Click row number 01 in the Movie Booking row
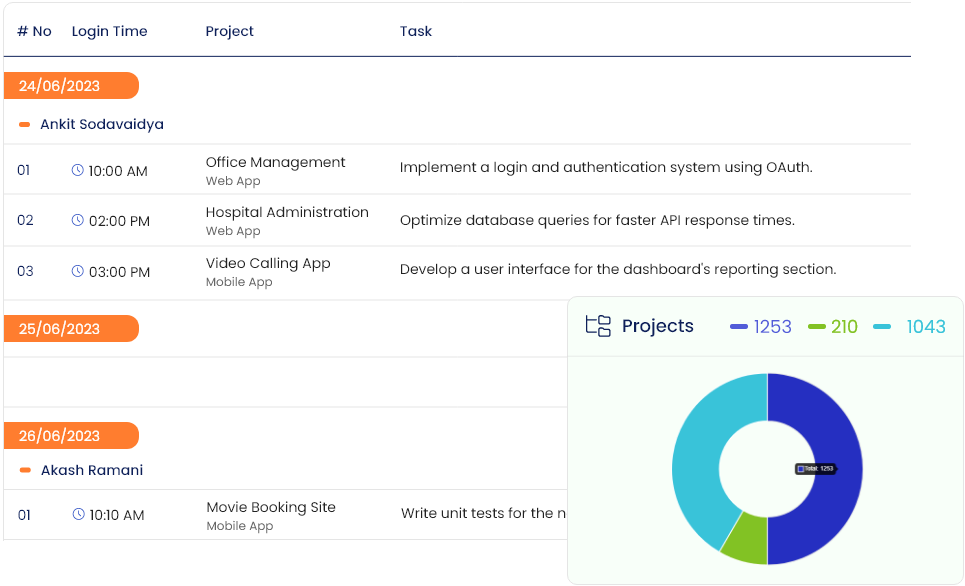965x586 pixels. 24,515
